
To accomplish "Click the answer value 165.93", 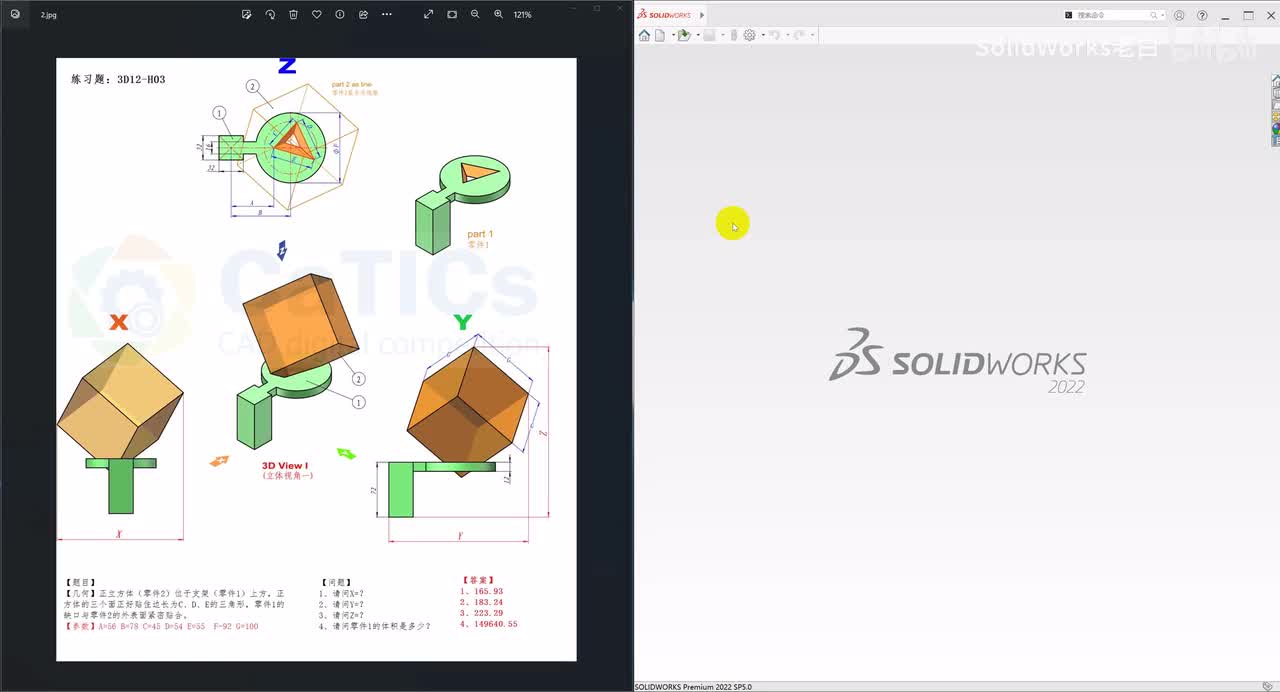I will pyautogui.click(x=488, y=592).
